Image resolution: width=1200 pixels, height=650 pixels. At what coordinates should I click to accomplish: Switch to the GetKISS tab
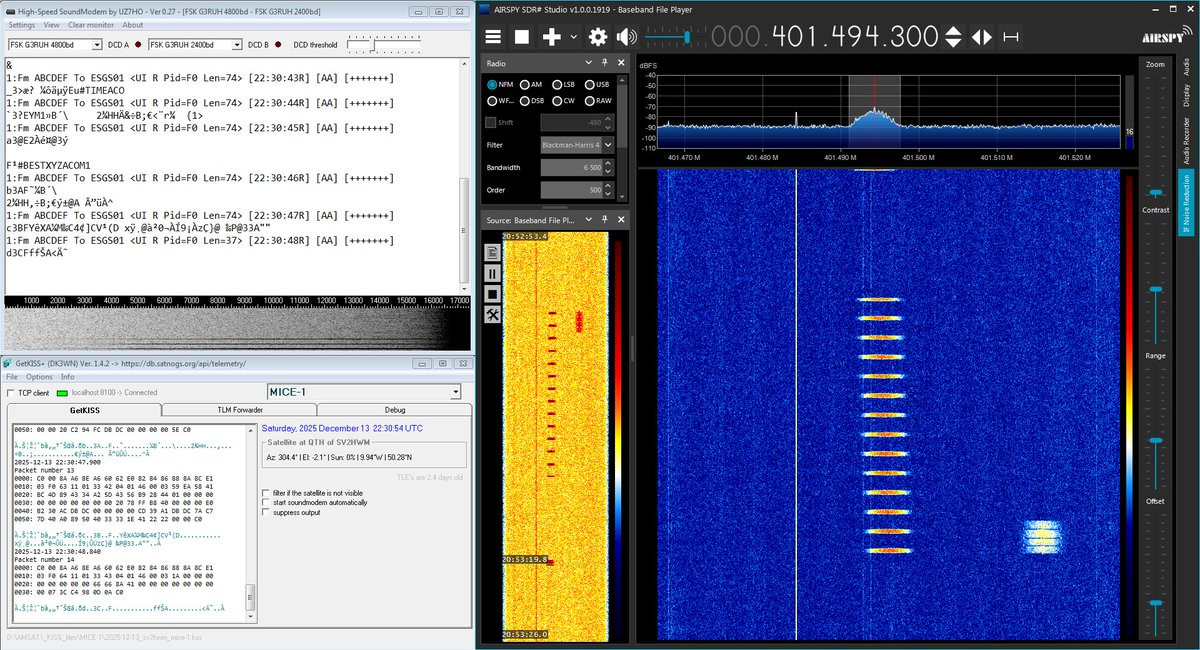(x=84, y=410)
